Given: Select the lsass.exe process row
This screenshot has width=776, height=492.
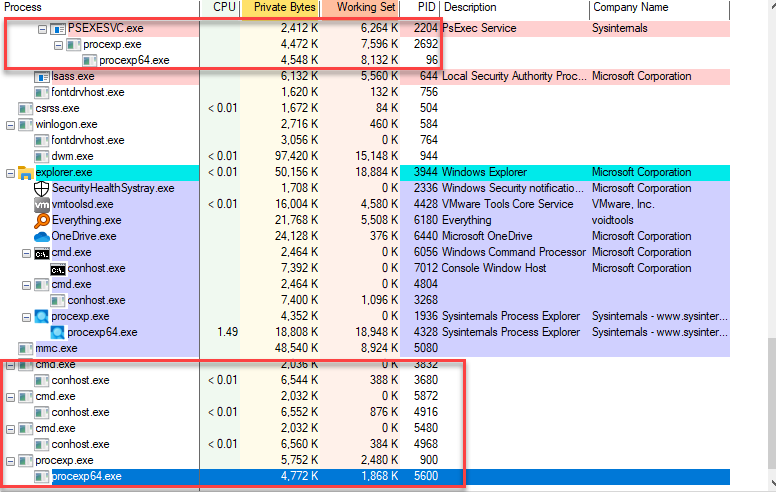Looking at the screenshot, I should click(x=365, y=77).
